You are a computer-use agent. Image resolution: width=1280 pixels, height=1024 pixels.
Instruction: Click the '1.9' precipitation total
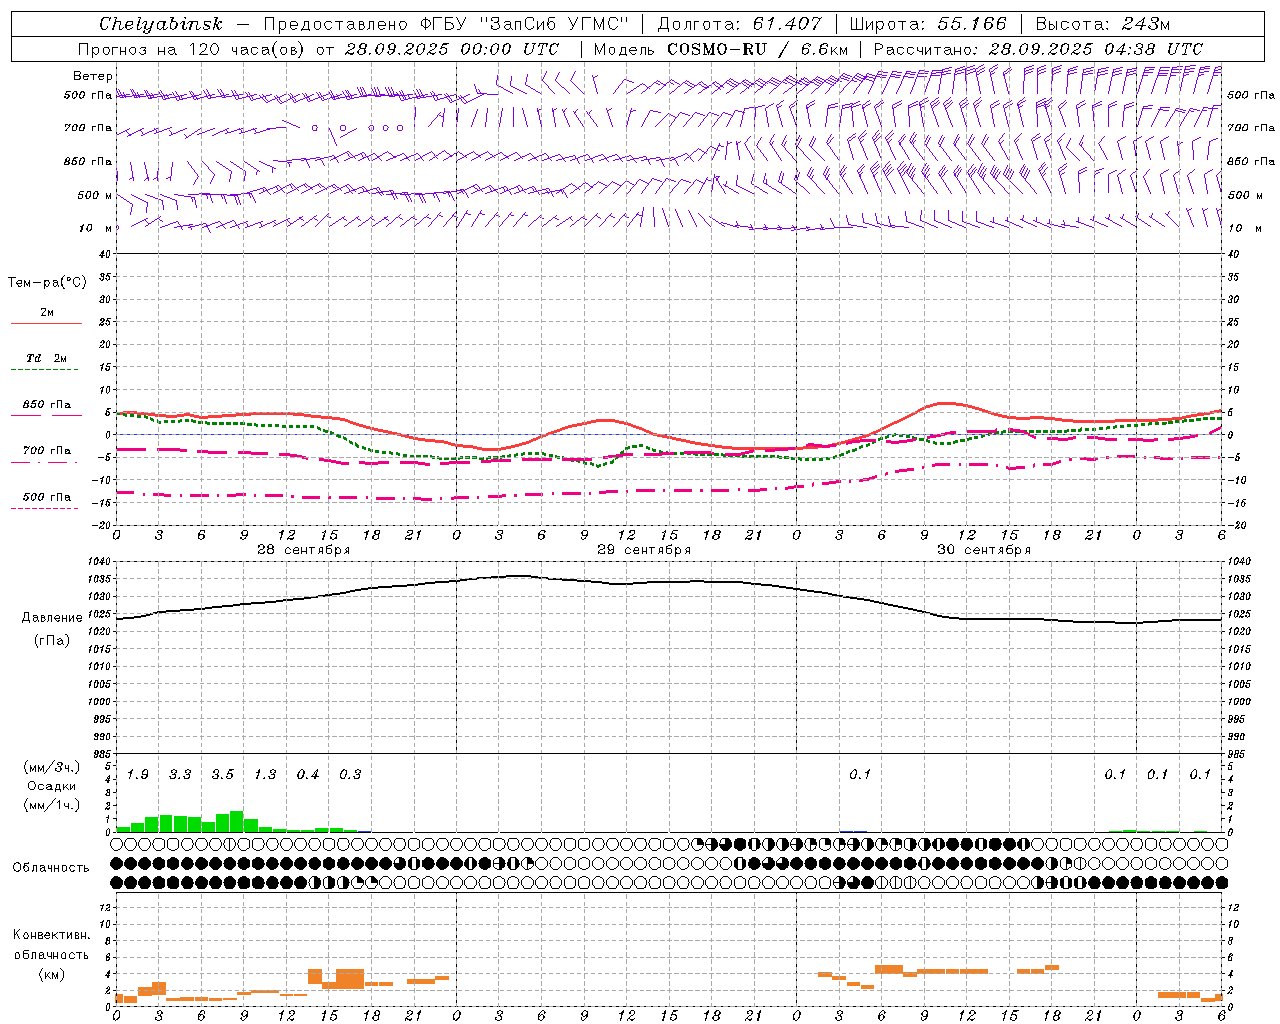point(138,775)
